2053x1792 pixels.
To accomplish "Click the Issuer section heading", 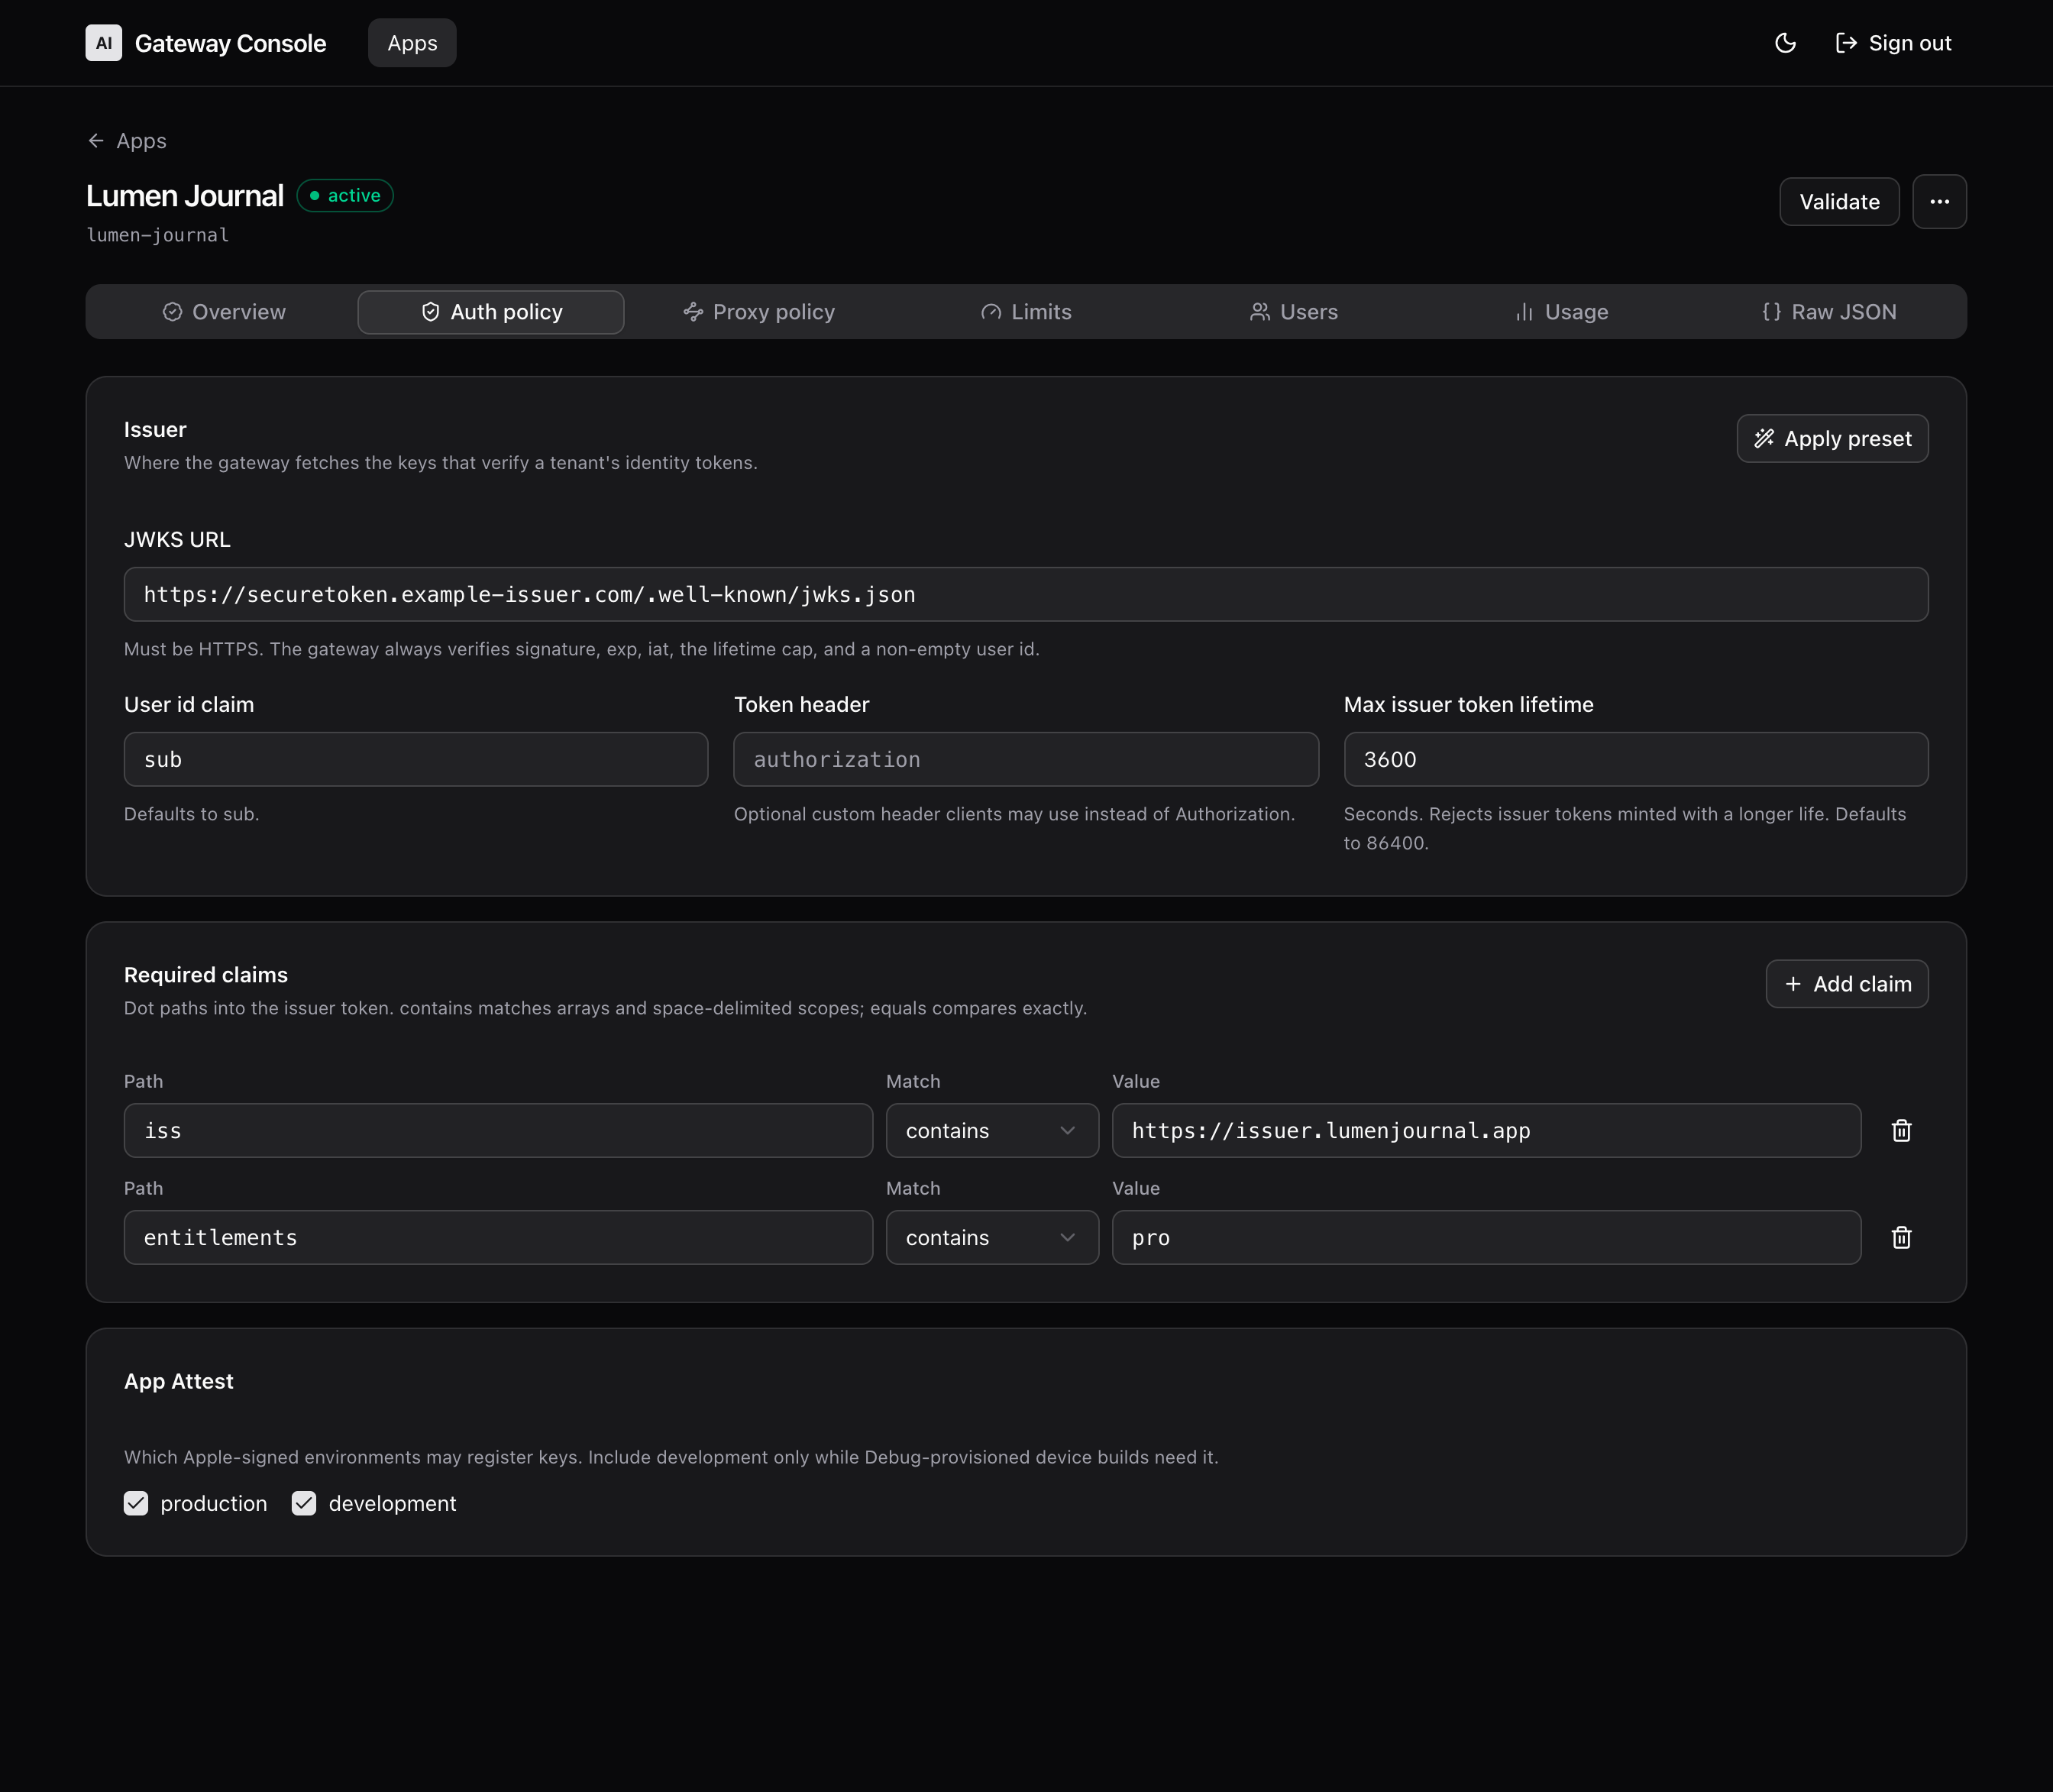I will point(155,429).
